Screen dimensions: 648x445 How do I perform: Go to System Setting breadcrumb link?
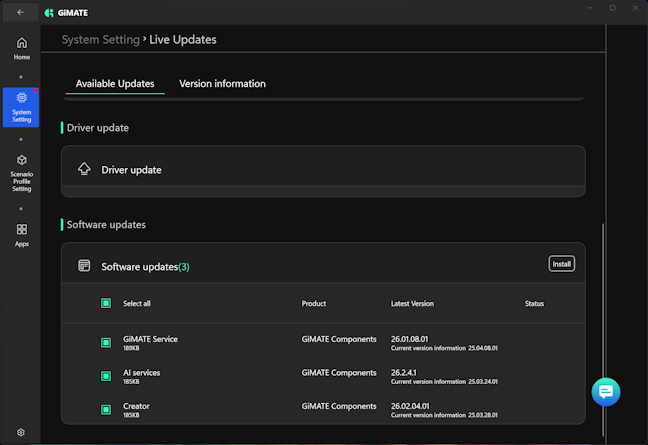pyautogui.click(x=100, y=40)
